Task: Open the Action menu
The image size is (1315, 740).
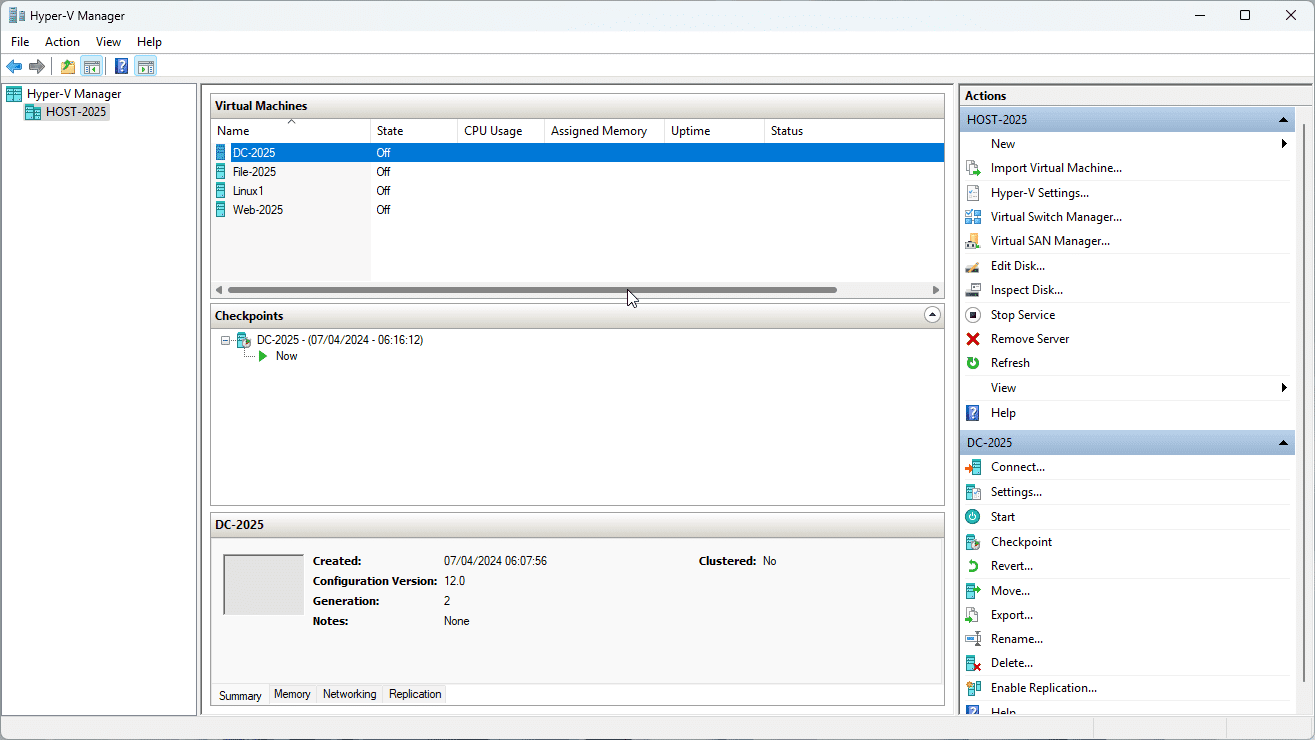Action: click(x=62, y=41)
